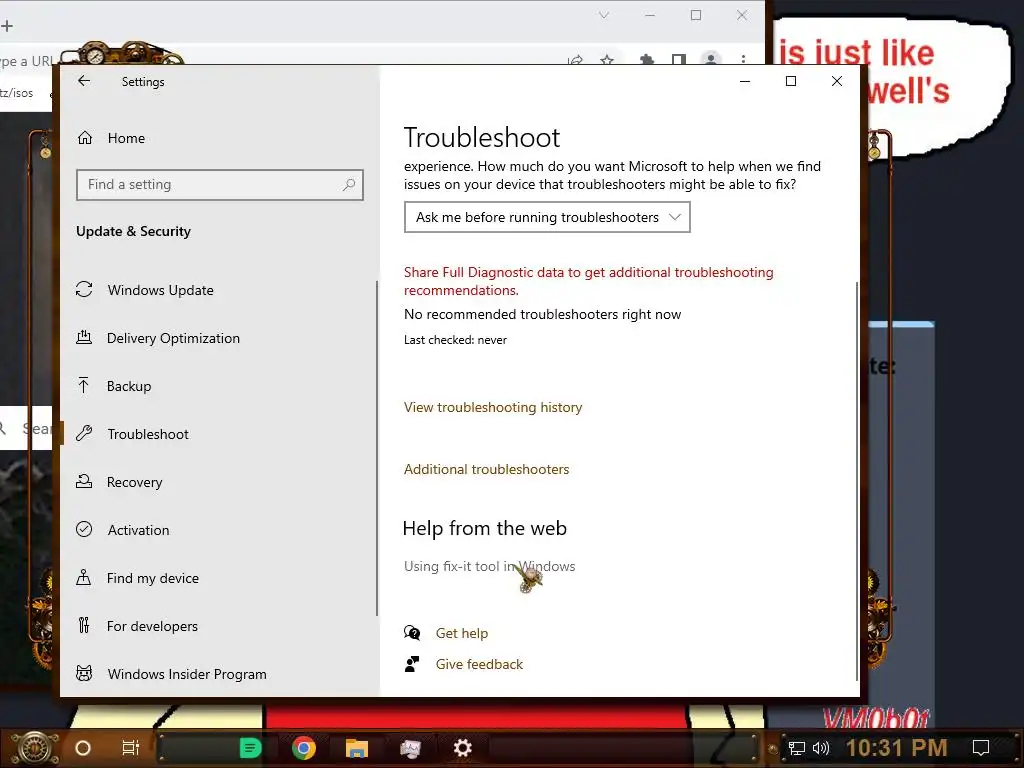Image resolution: width=1024 pixels, height=768 pixels.
Task: Click the Delivery Optimization icon
Action: [x=84, y=338]
